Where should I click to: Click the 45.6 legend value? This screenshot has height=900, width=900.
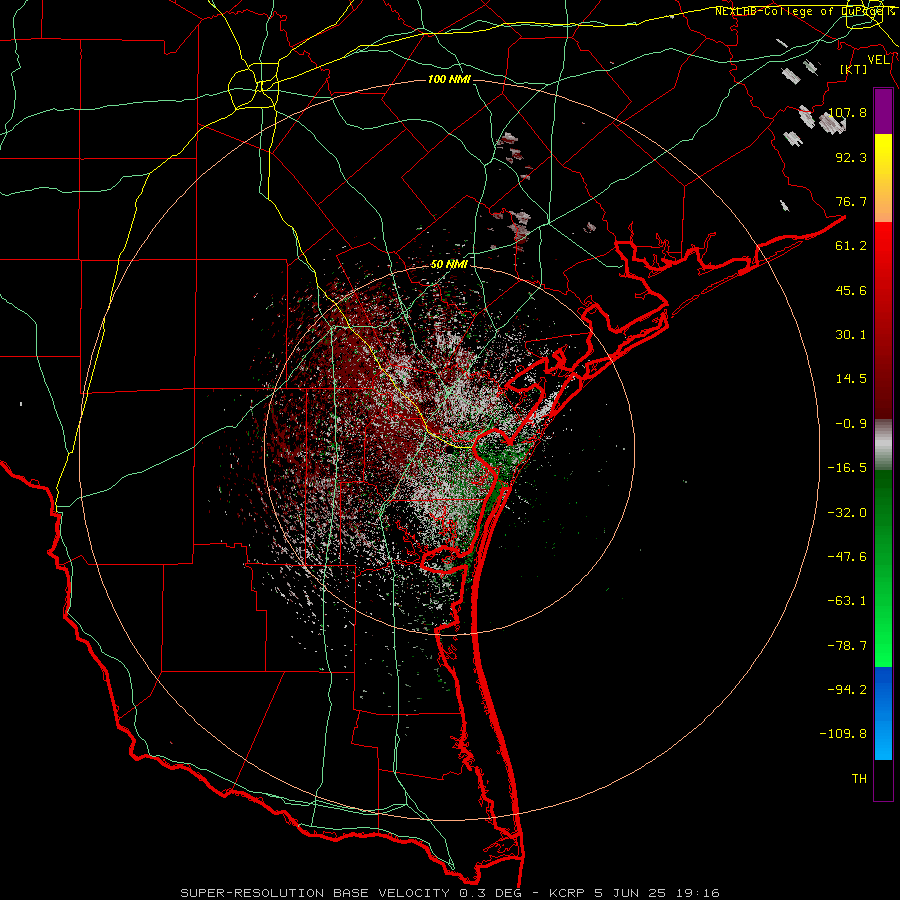[851, 290]
